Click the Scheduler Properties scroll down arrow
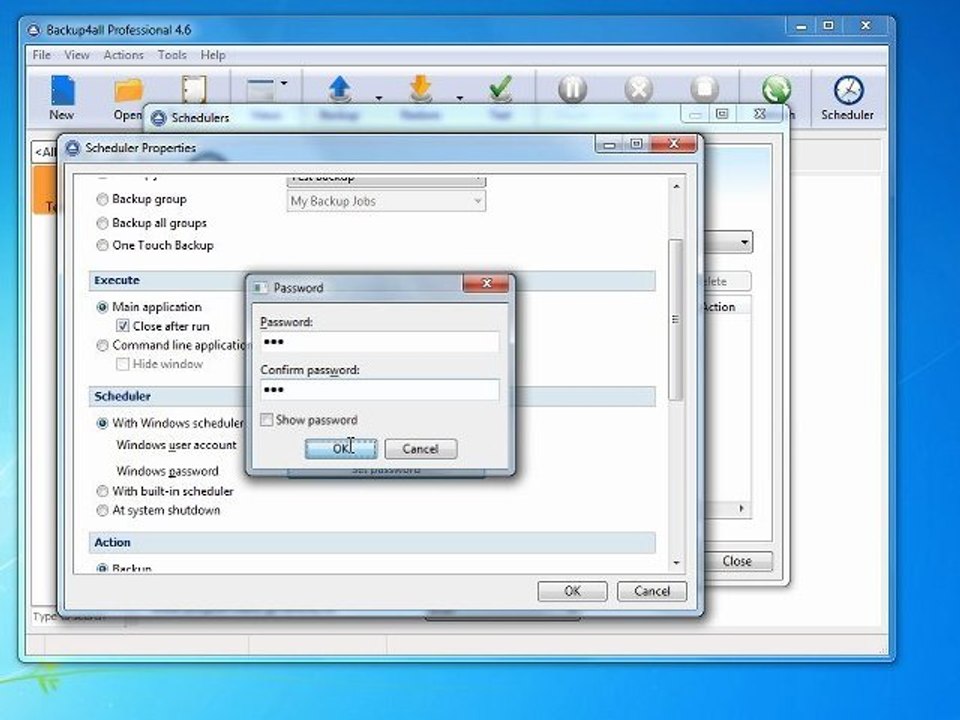 pos(676,563)
